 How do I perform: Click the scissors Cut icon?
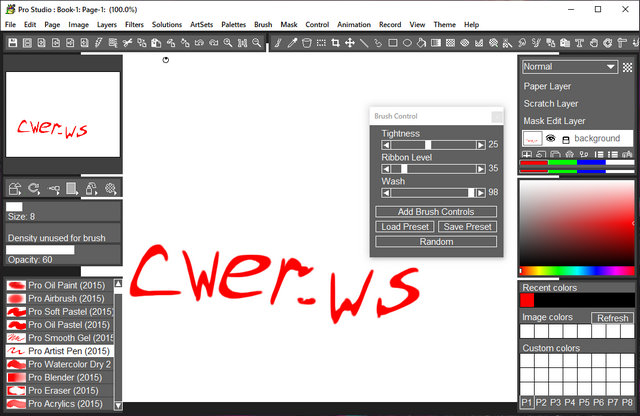(128, 43)
